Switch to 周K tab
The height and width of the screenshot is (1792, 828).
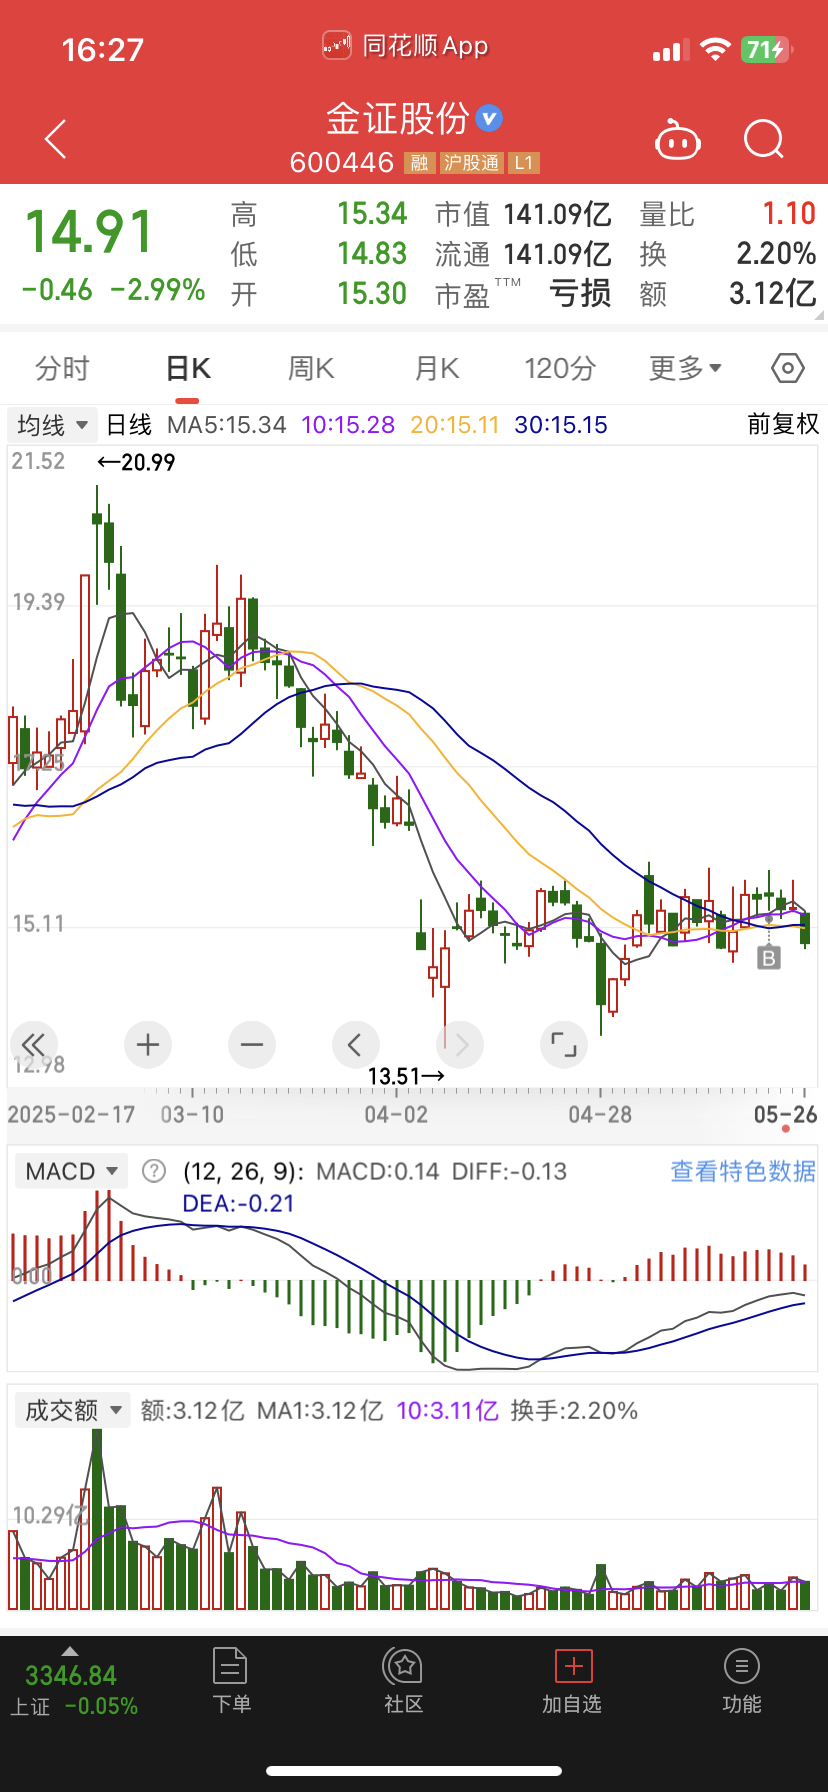tap(311, 369)
